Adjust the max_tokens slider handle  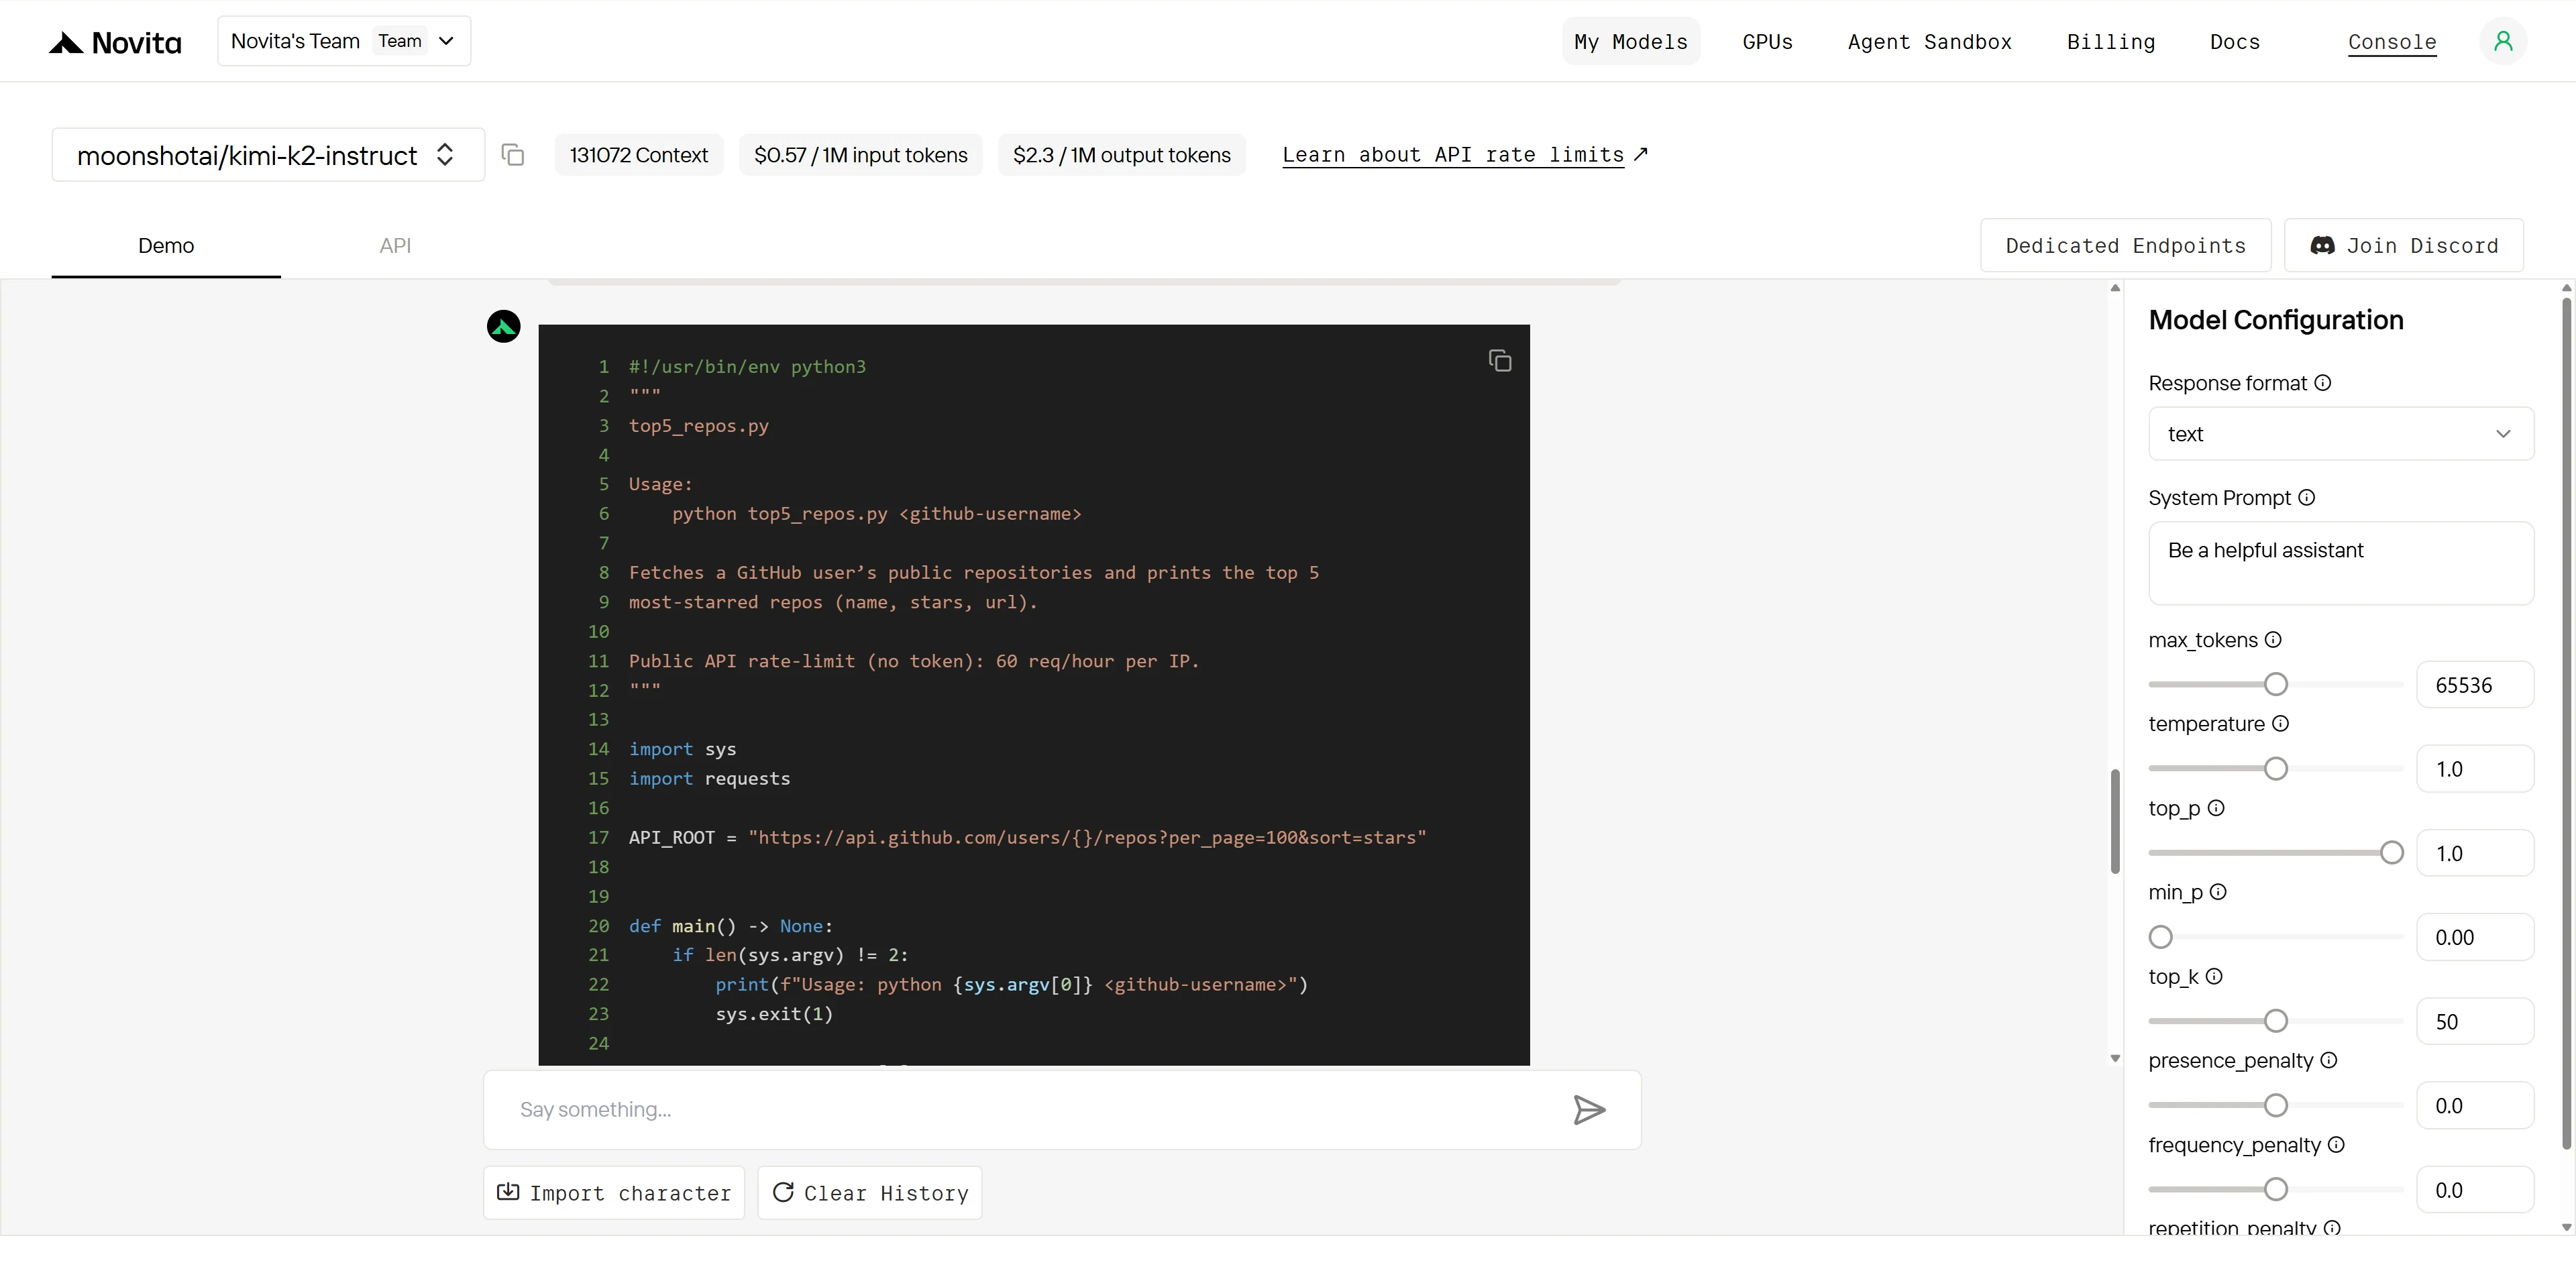(2276, 684)
